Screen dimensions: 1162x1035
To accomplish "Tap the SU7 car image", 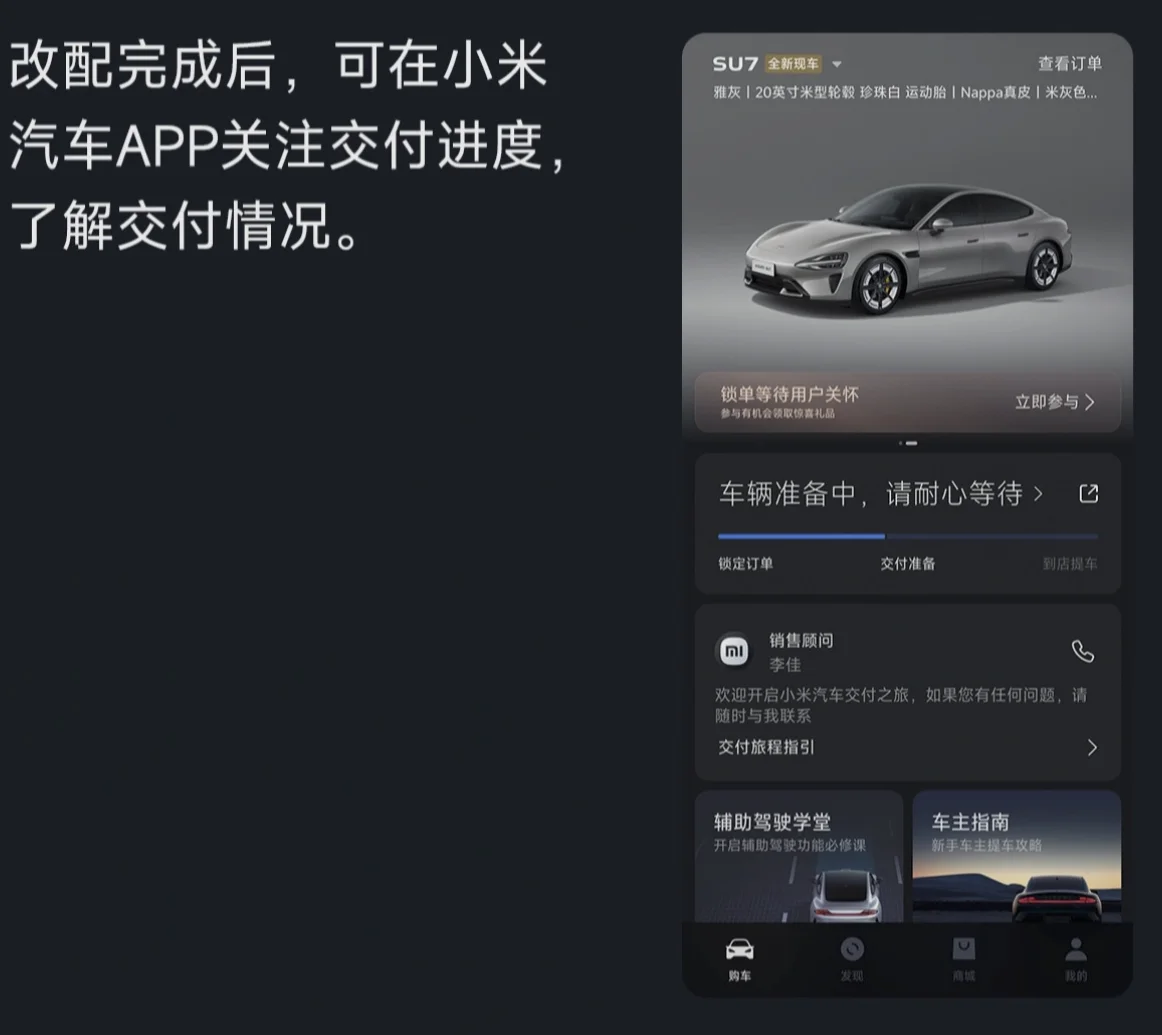I will [909, 249].
